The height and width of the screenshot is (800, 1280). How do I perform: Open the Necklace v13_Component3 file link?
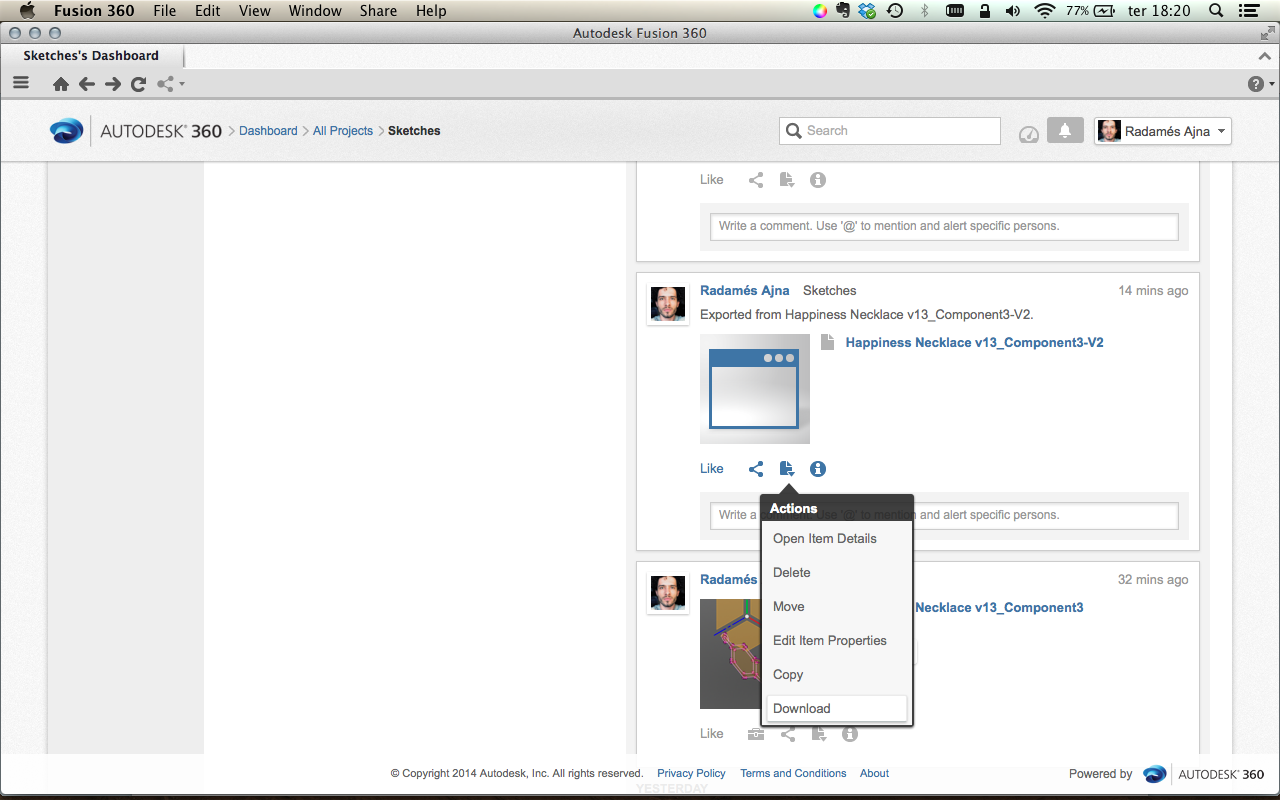999,607
